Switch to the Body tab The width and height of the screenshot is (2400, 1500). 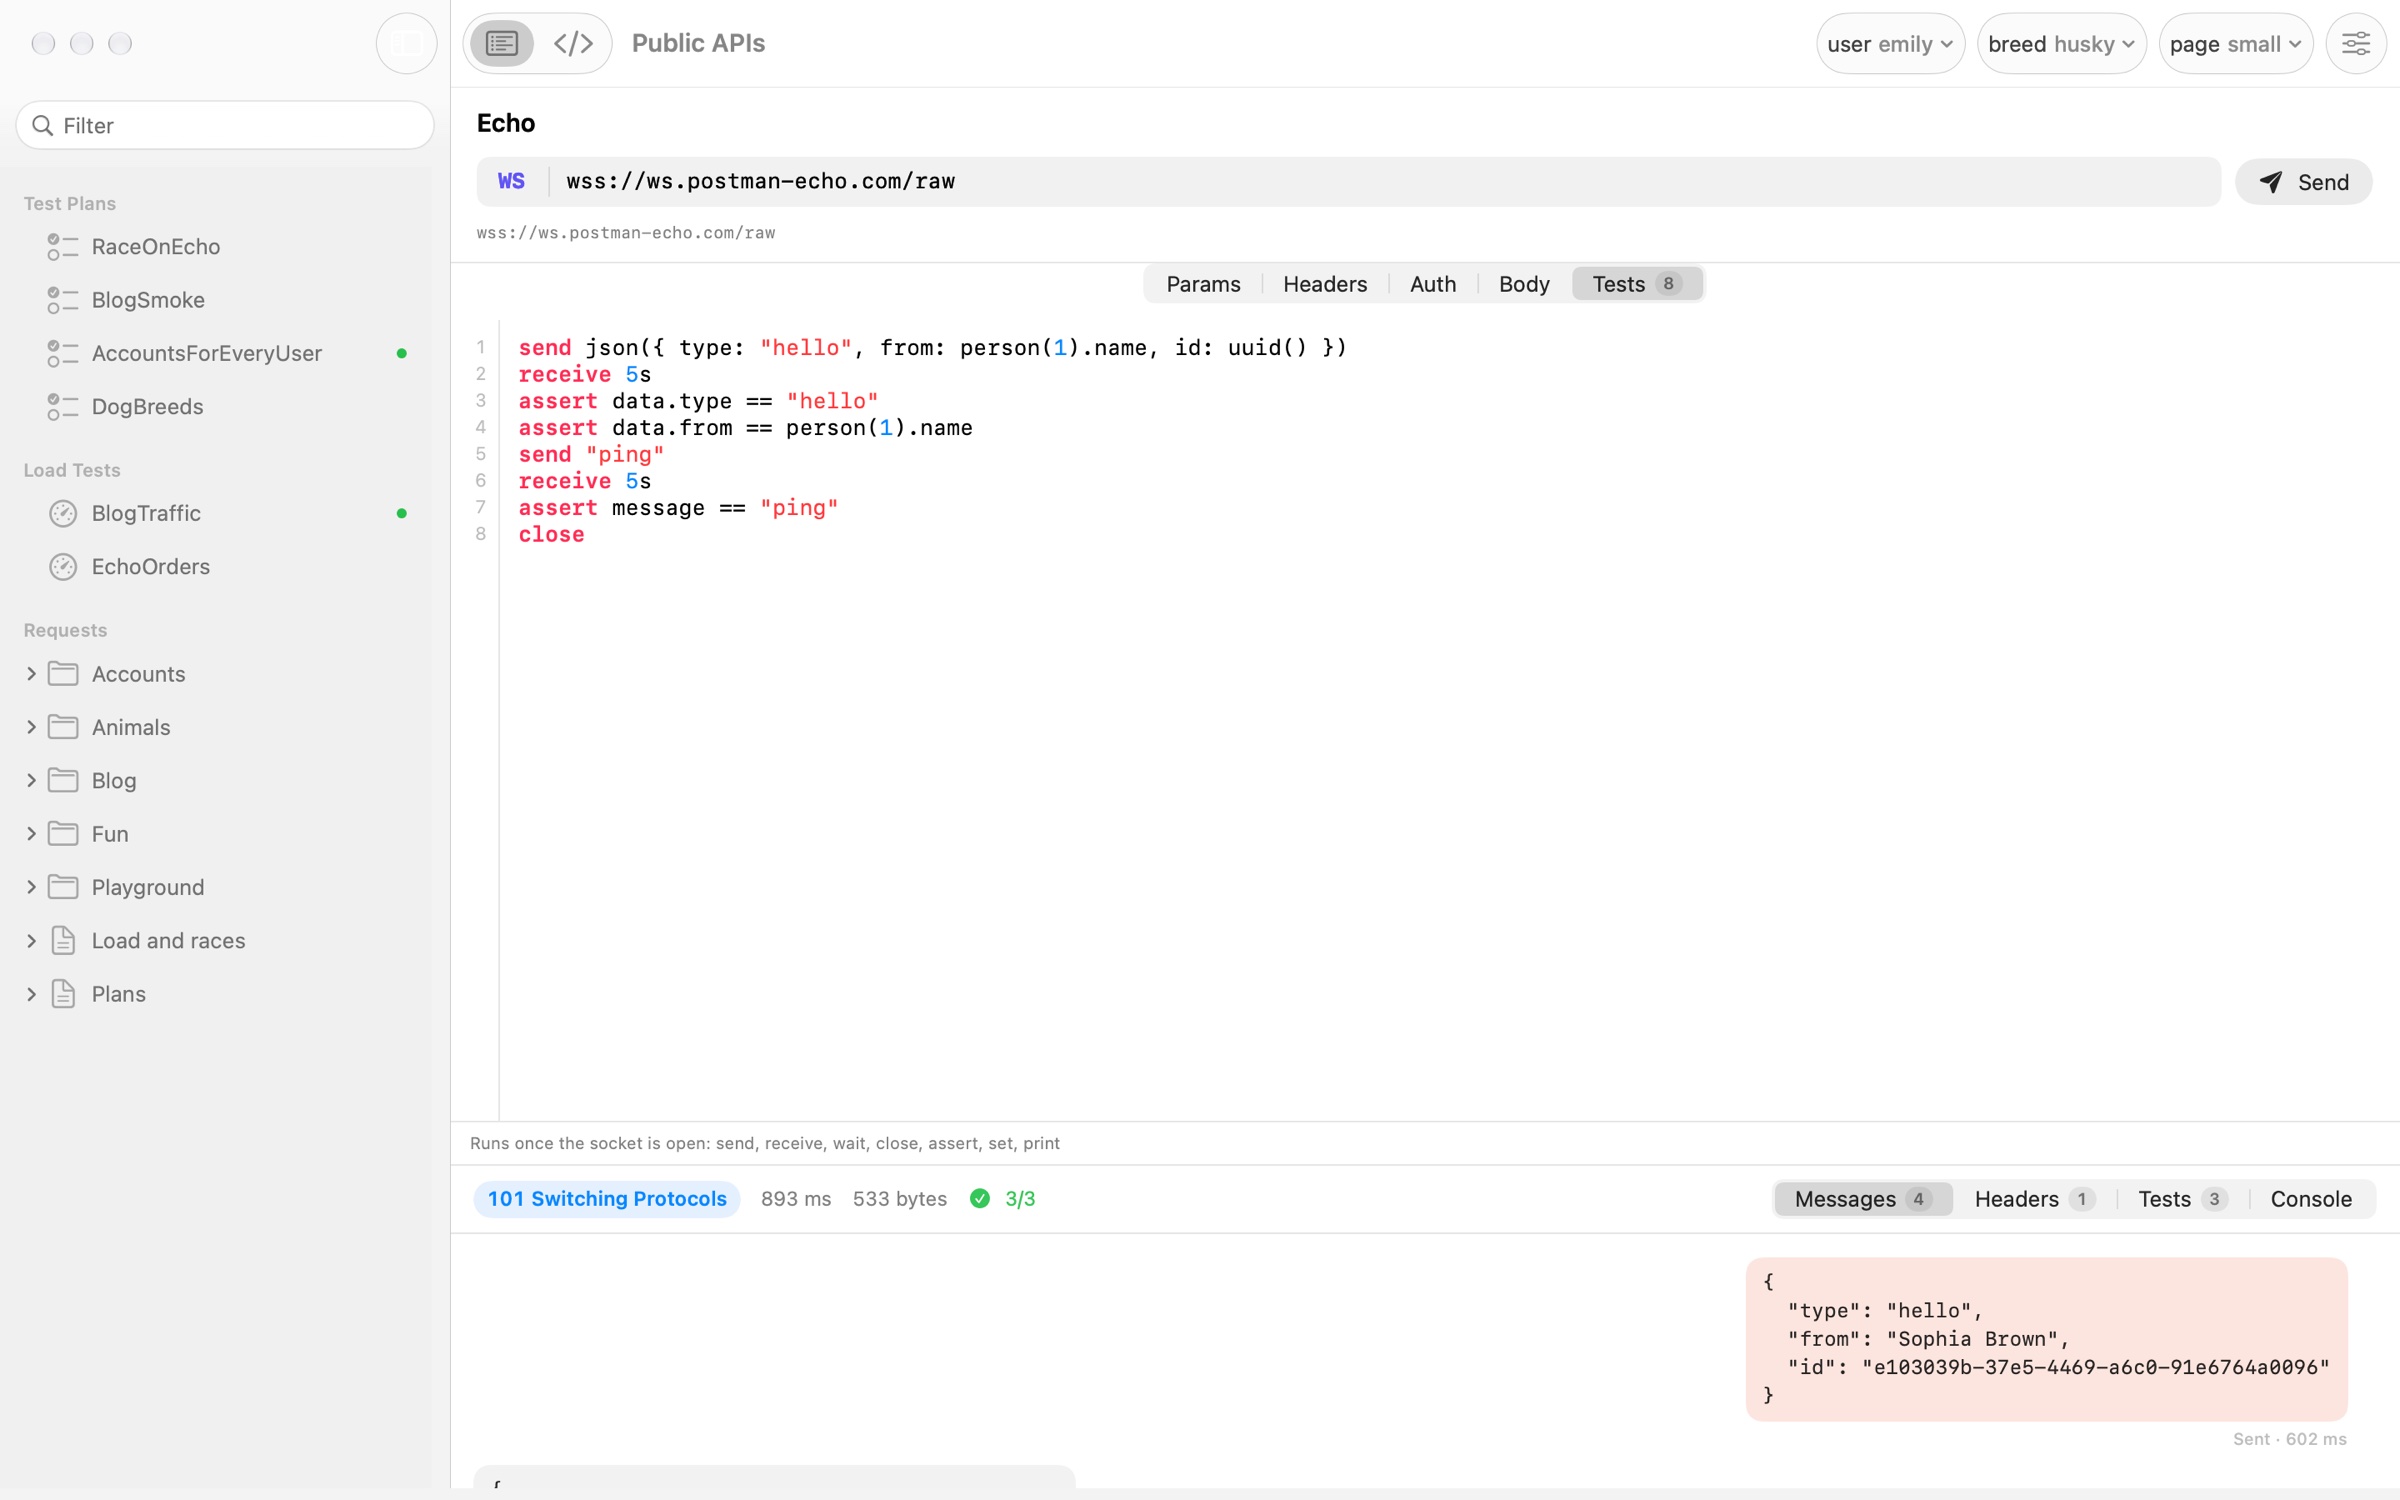coord(1523,284)
